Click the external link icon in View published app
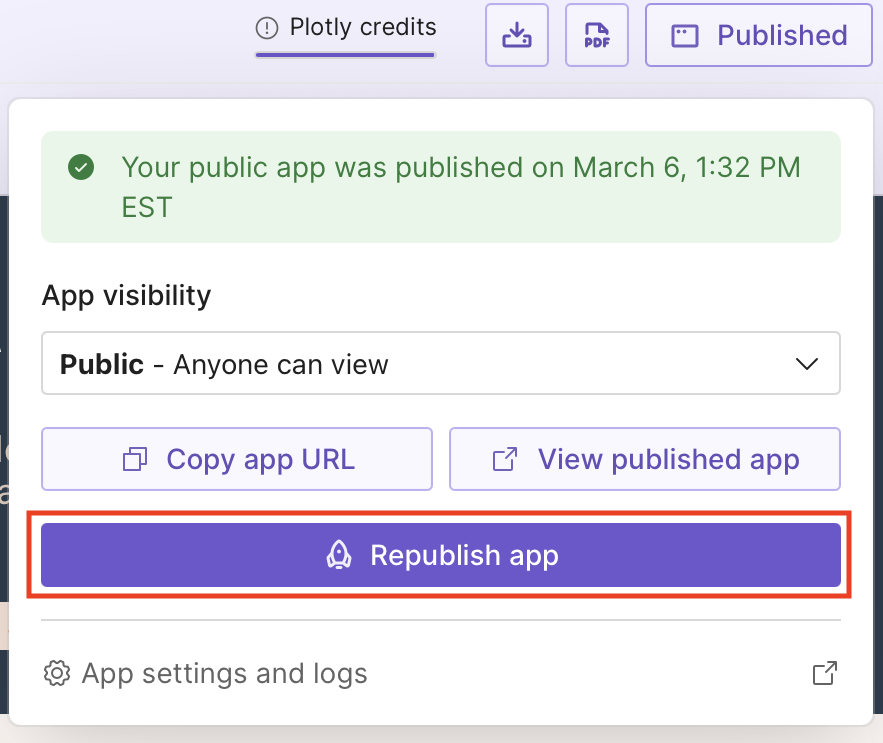The height and width of the screenshot is (743, 883). 503,459
